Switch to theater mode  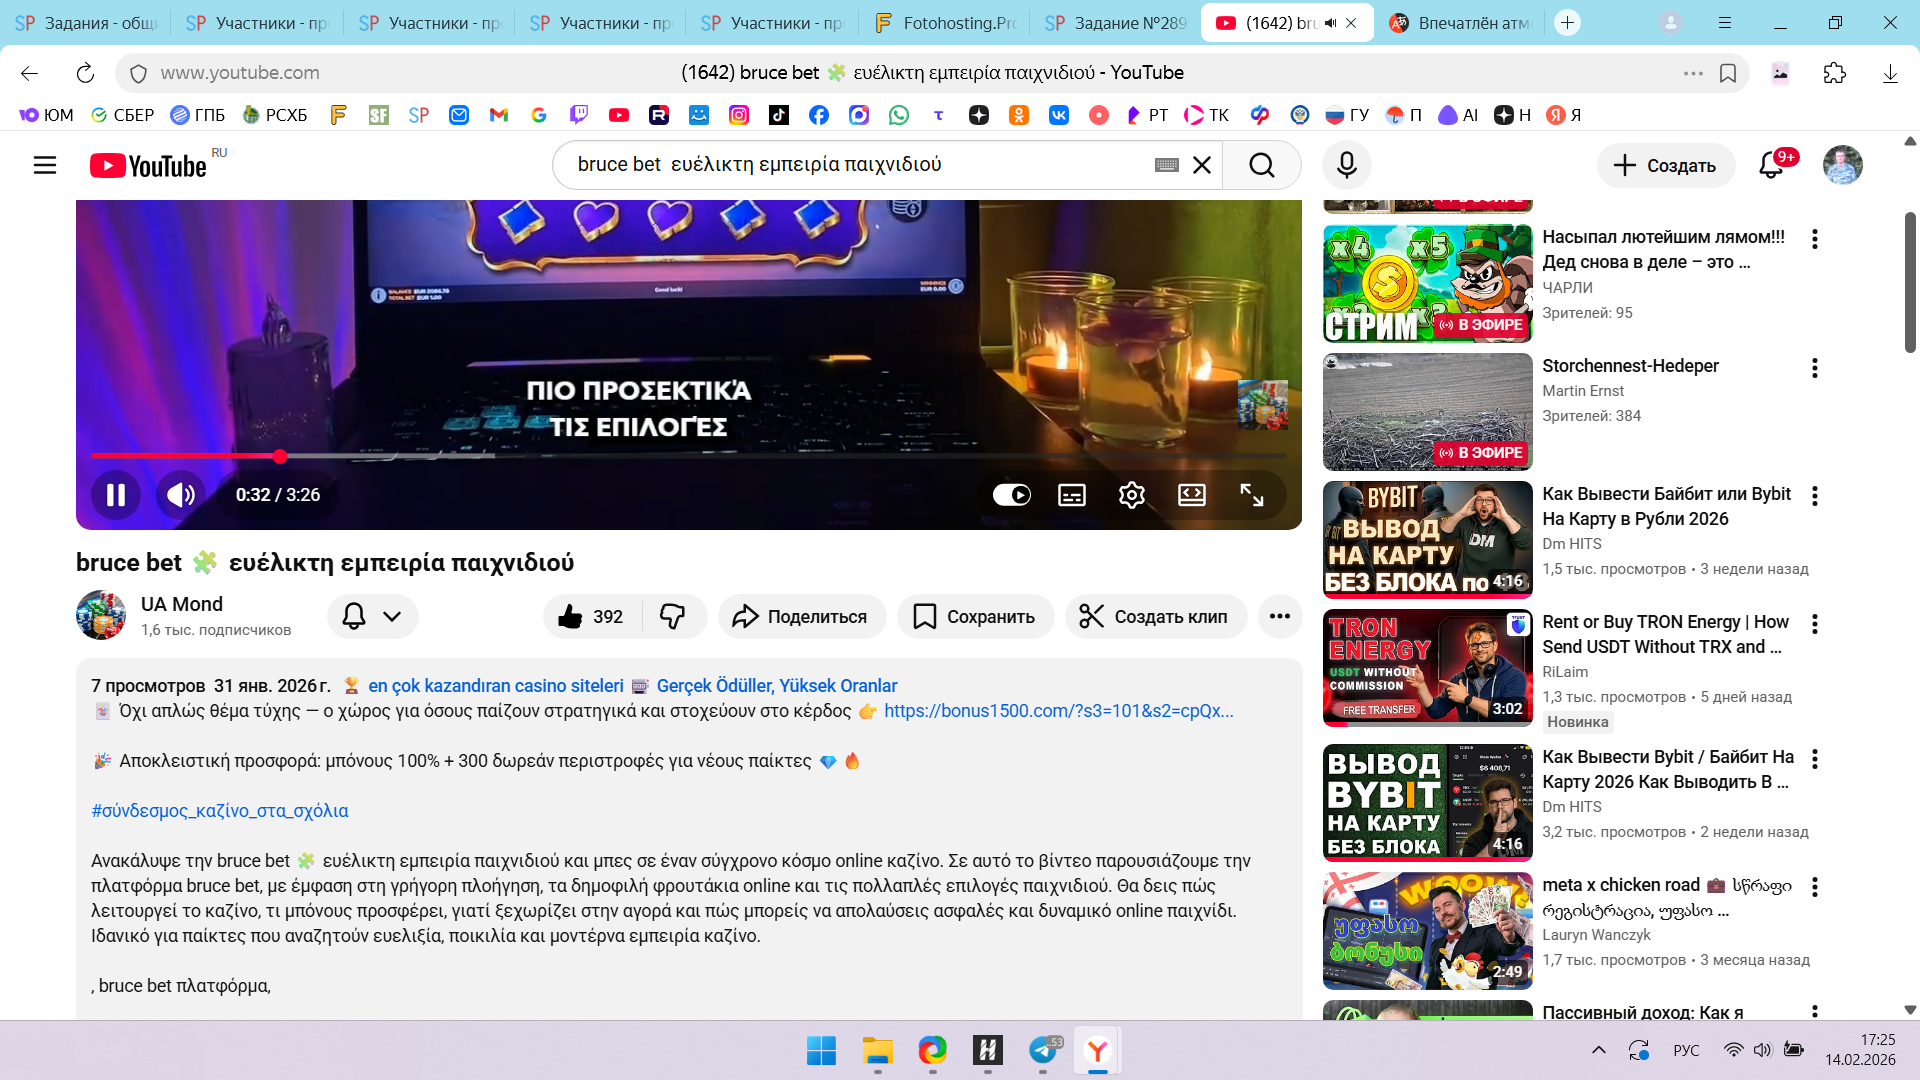pos(1192,495)
